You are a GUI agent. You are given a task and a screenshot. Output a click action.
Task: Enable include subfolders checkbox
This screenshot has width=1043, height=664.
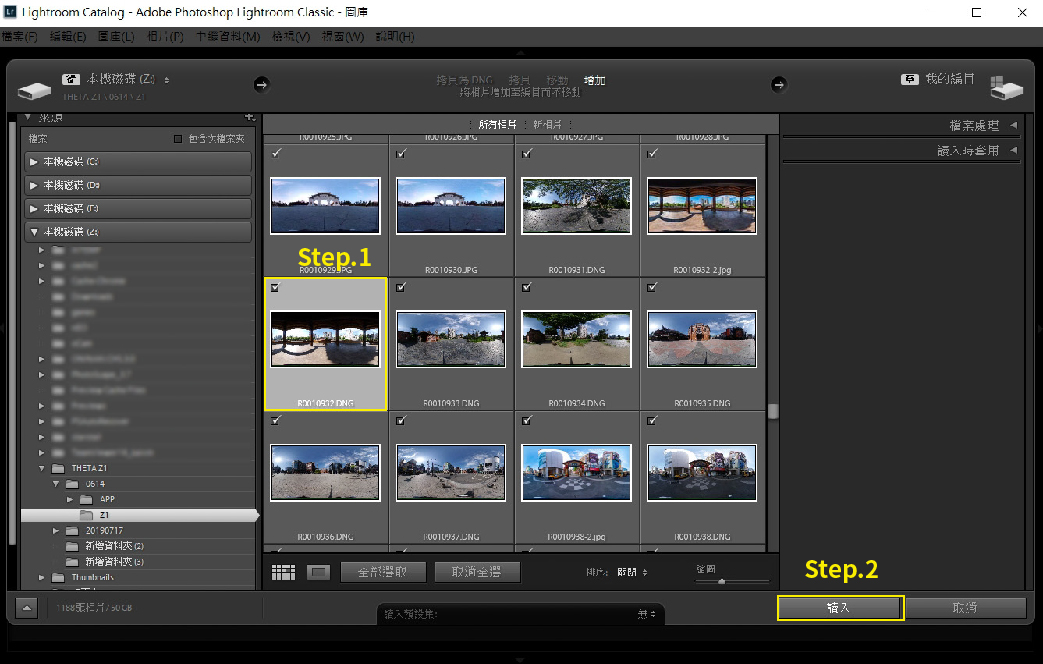click(179, 139)
